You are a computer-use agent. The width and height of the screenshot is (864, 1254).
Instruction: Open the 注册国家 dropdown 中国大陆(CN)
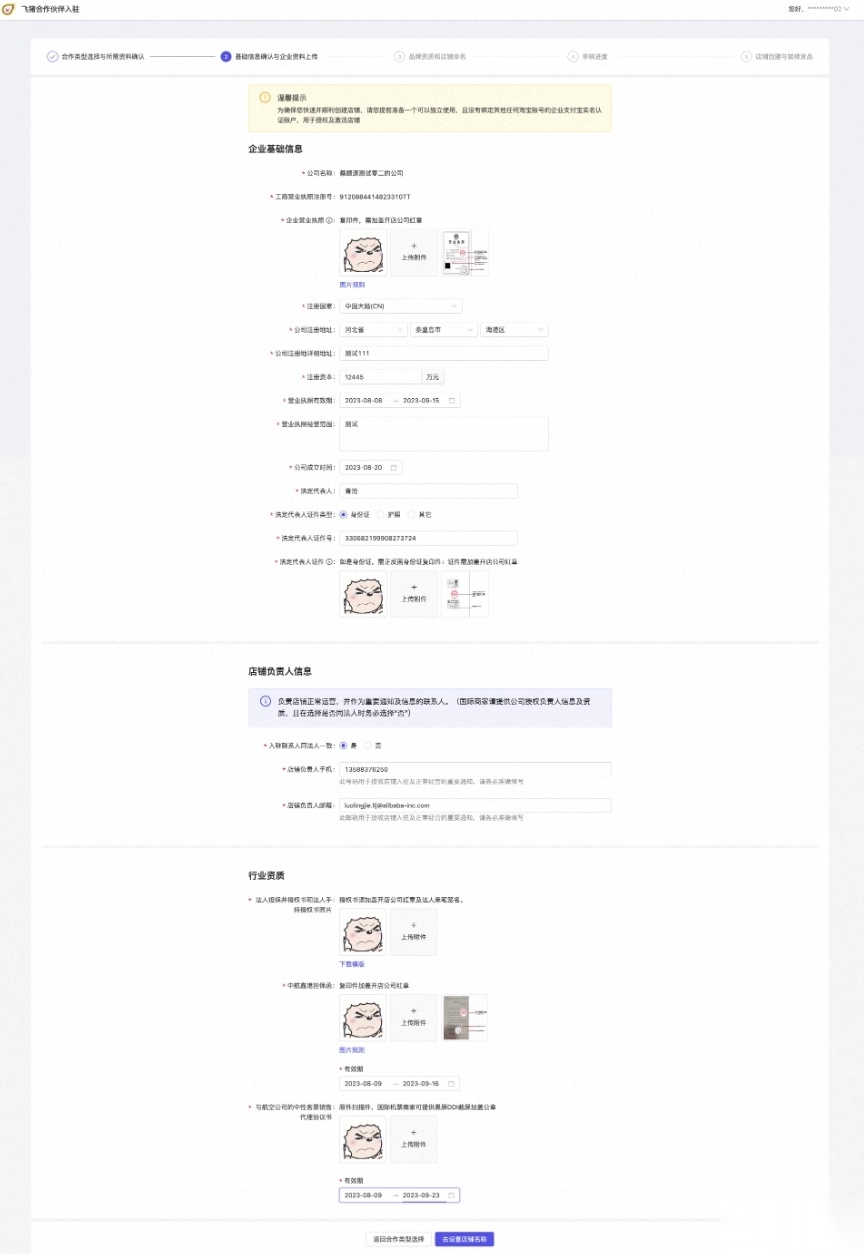click(401, 306)
